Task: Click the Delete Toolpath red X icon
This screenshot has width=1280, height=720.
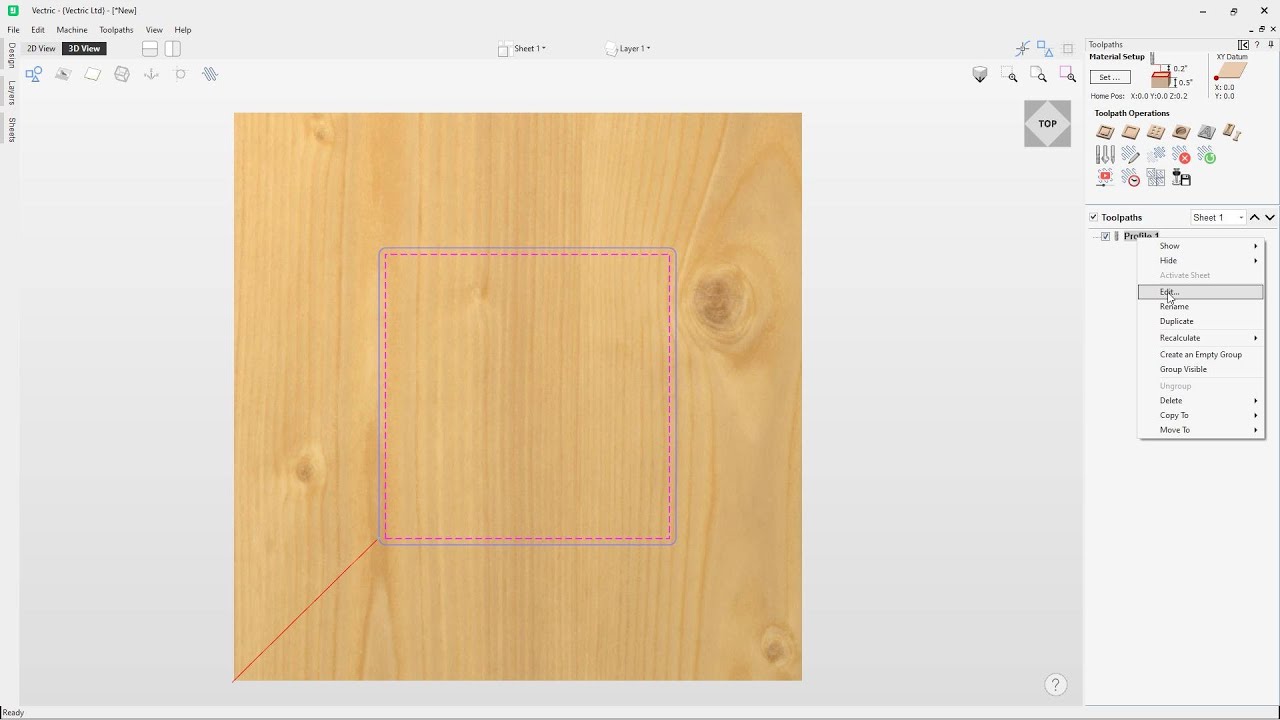Action: pyautogui.click(x=1182, y=155)
